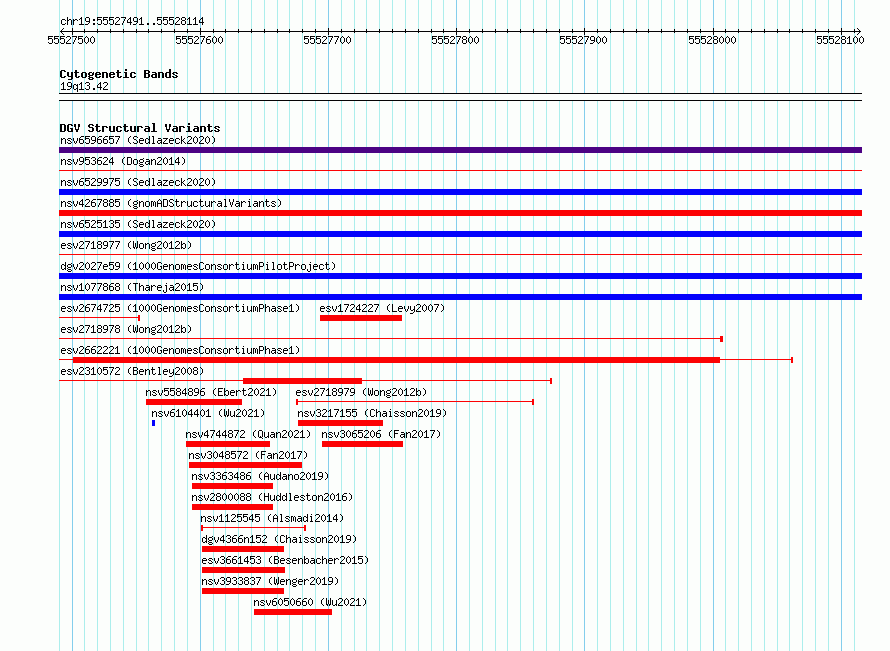
Task: Click the purple nsv6596657 variant bar
Action: pos(460,150)
